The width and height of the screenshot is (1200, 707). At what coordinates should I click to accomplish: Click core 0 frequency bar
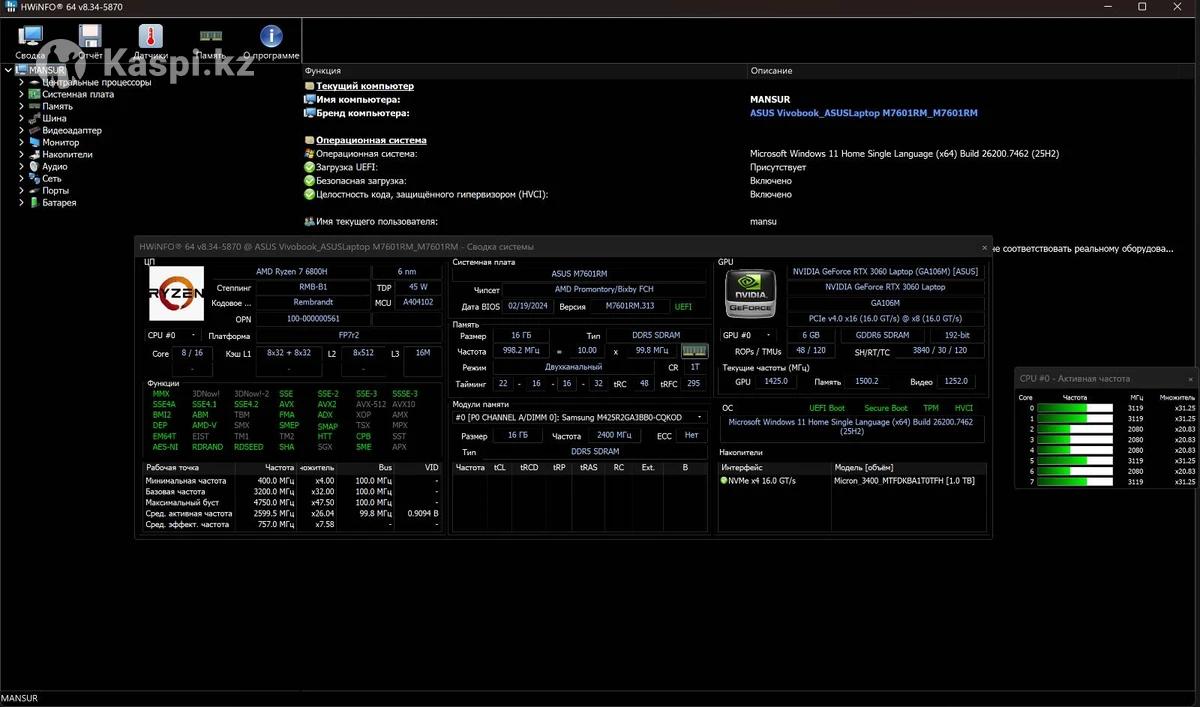(1075, 408)
